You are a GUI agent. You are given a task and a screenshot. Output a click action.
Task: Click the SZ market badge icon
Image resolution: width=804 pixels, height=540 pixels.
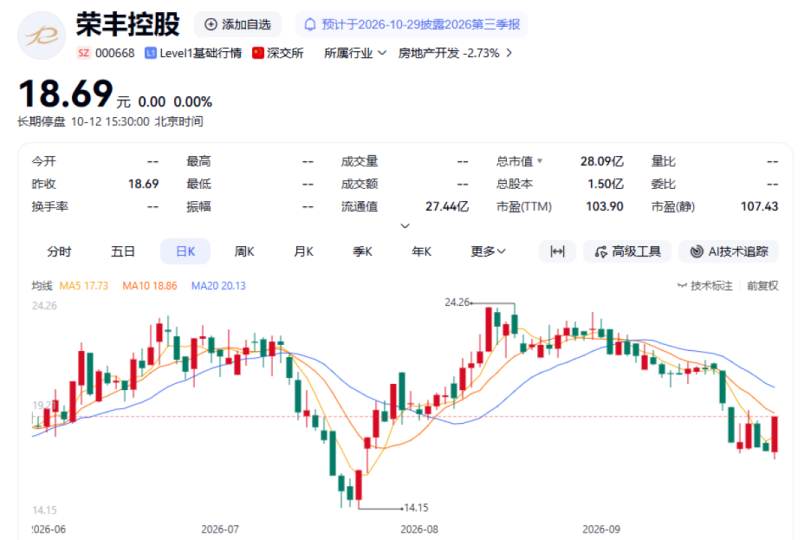[84, 53]
